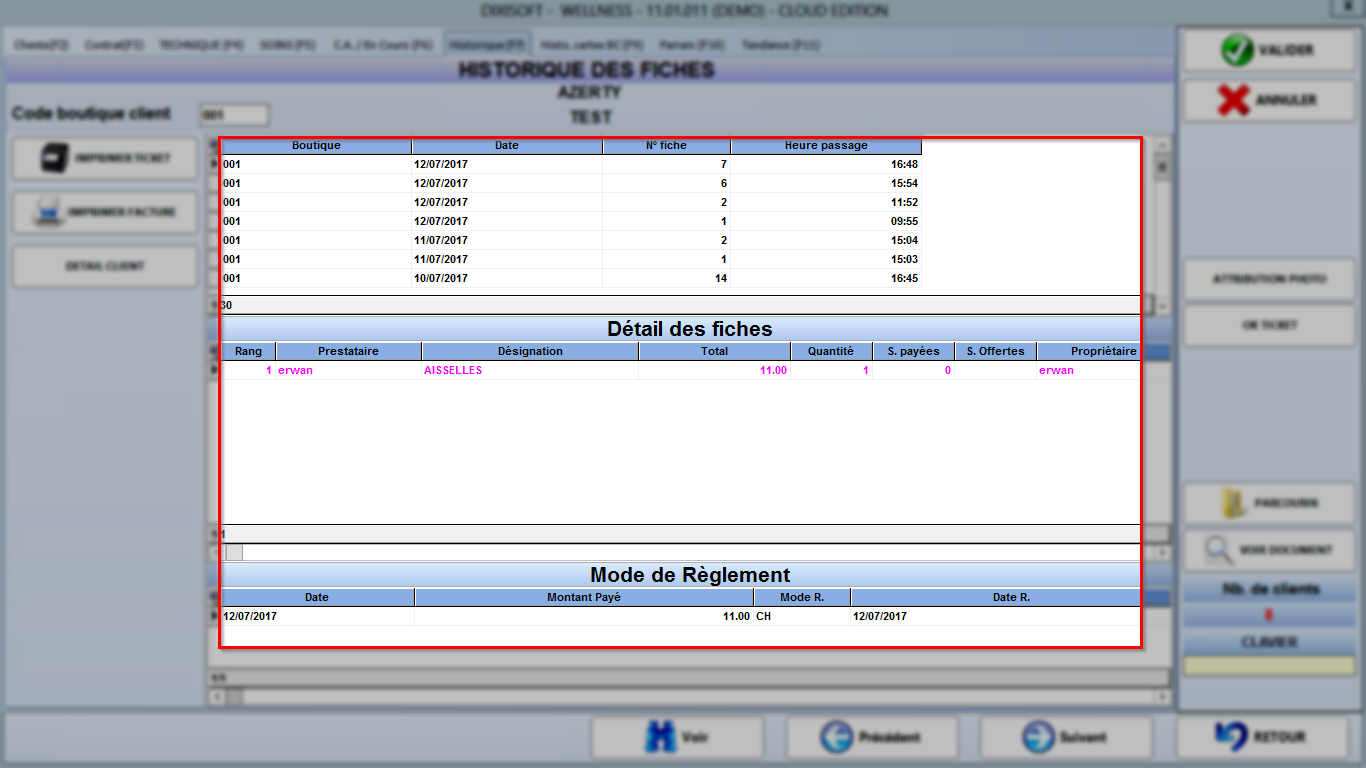Click the Heure passage column header
Image resolution: width=1366 pixels, height=768 pixels.
pyautogui.click(x=826, y=146)
